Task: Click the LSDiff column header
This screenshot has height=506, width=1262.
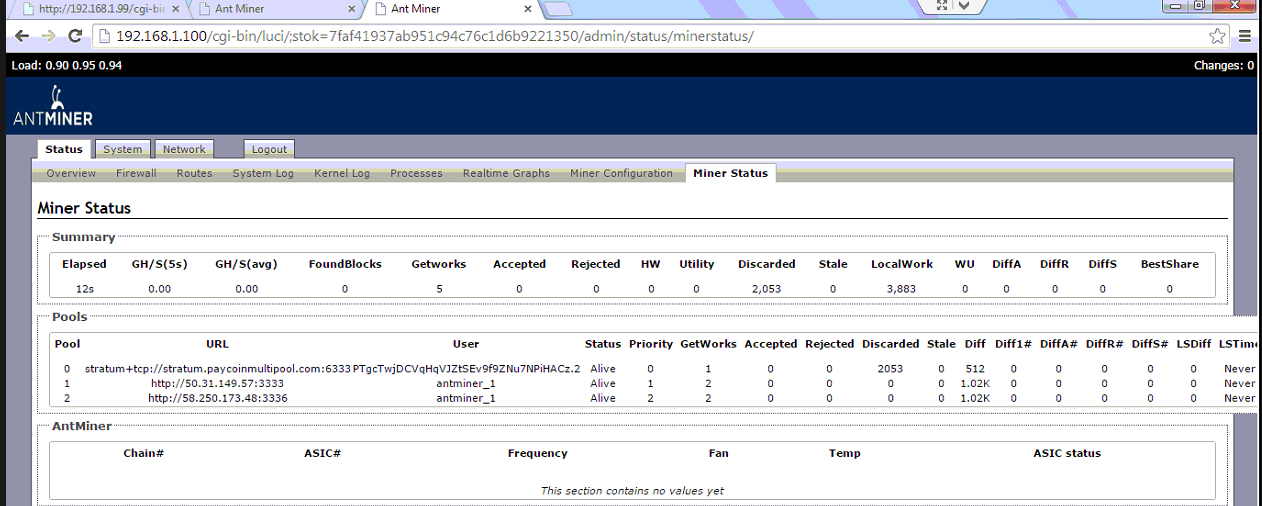Action: click(1194, 344)
